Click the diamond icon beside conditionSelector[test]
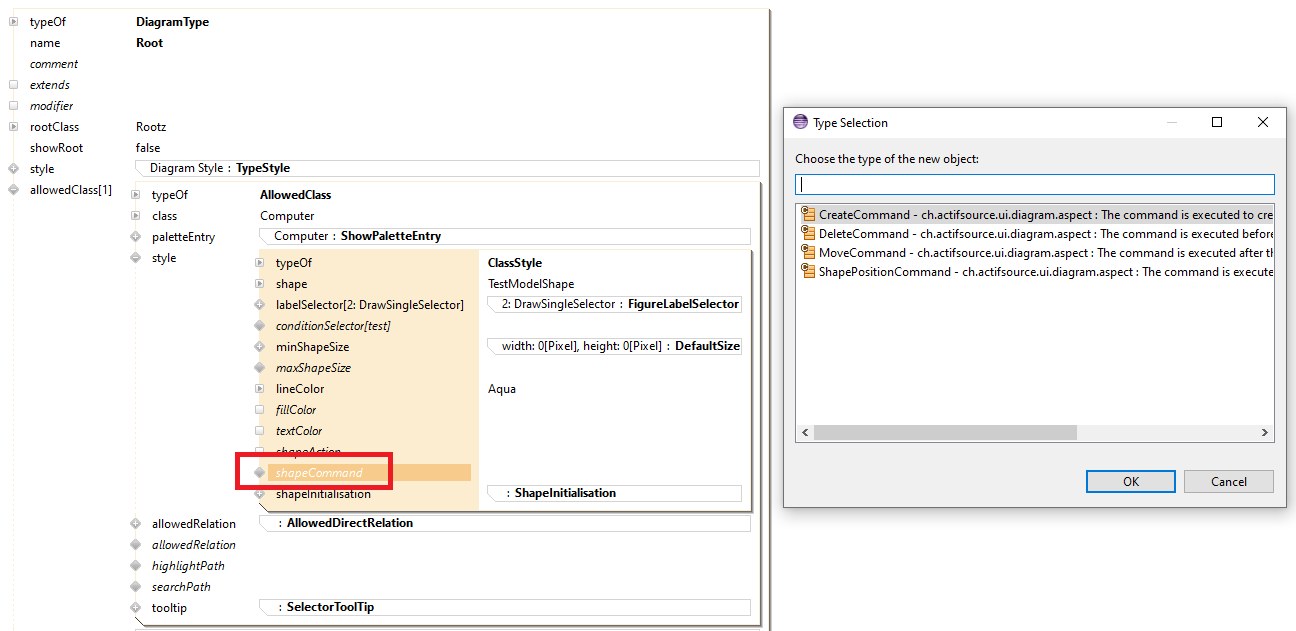1296x631 pixels. (x=259, y=326)
